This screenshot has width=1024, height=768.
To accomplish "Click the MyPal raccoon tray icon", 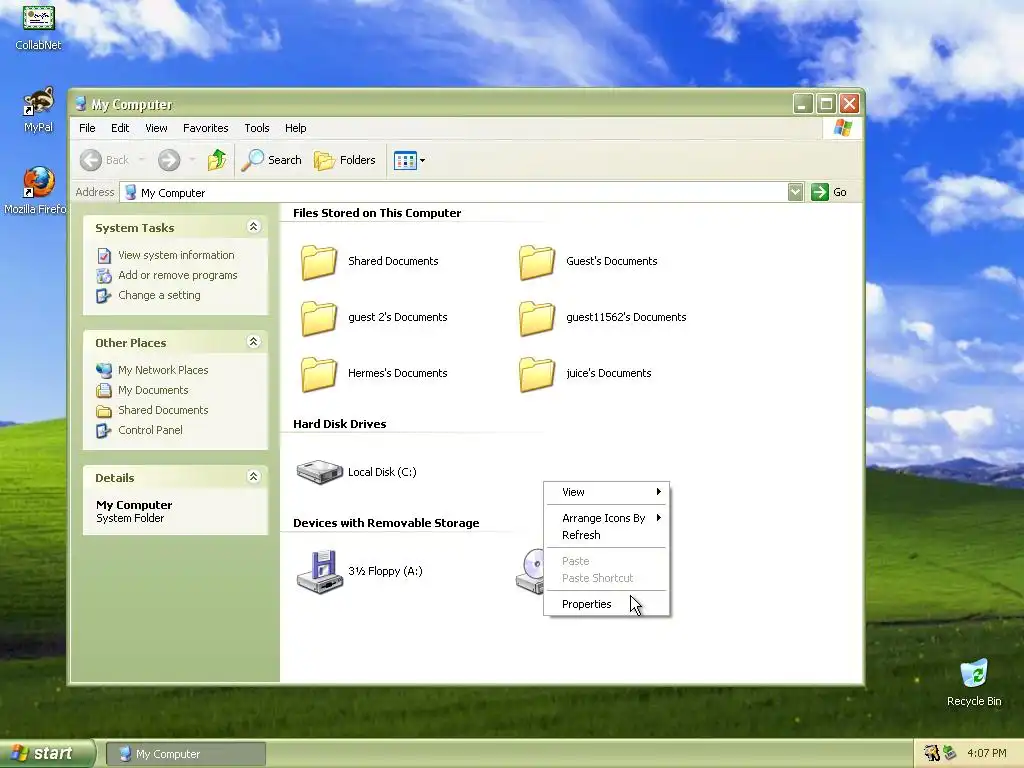I will tap(931, 754).
